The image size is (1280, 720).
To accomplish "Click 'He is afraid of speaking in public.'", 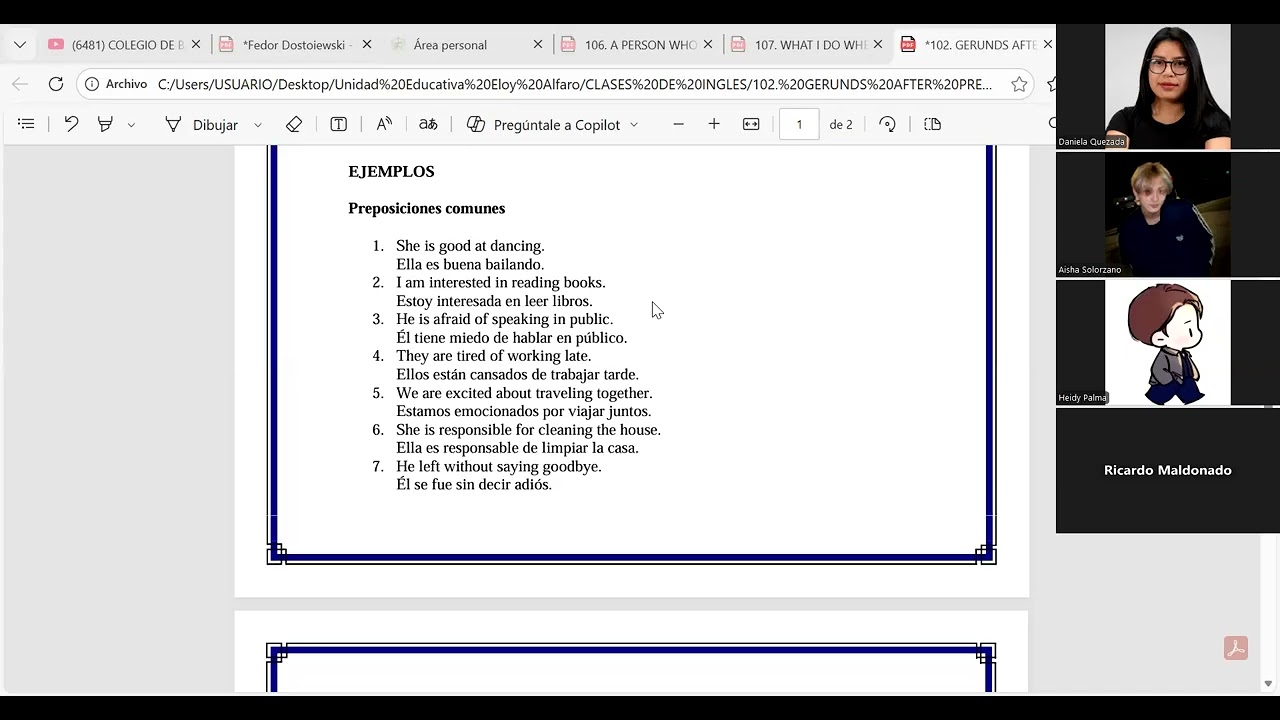I will click(505, 319).
